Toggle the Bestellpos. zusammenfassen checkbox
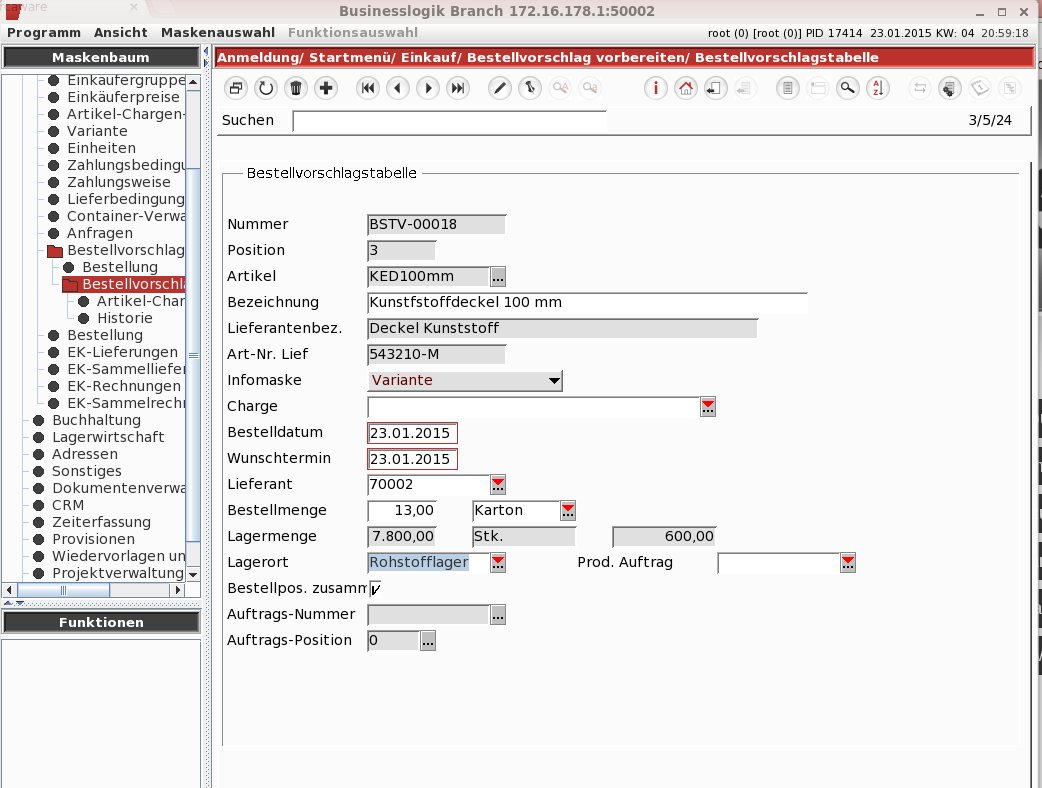This screenshot has width=1042, height=788. pos(375,589)
